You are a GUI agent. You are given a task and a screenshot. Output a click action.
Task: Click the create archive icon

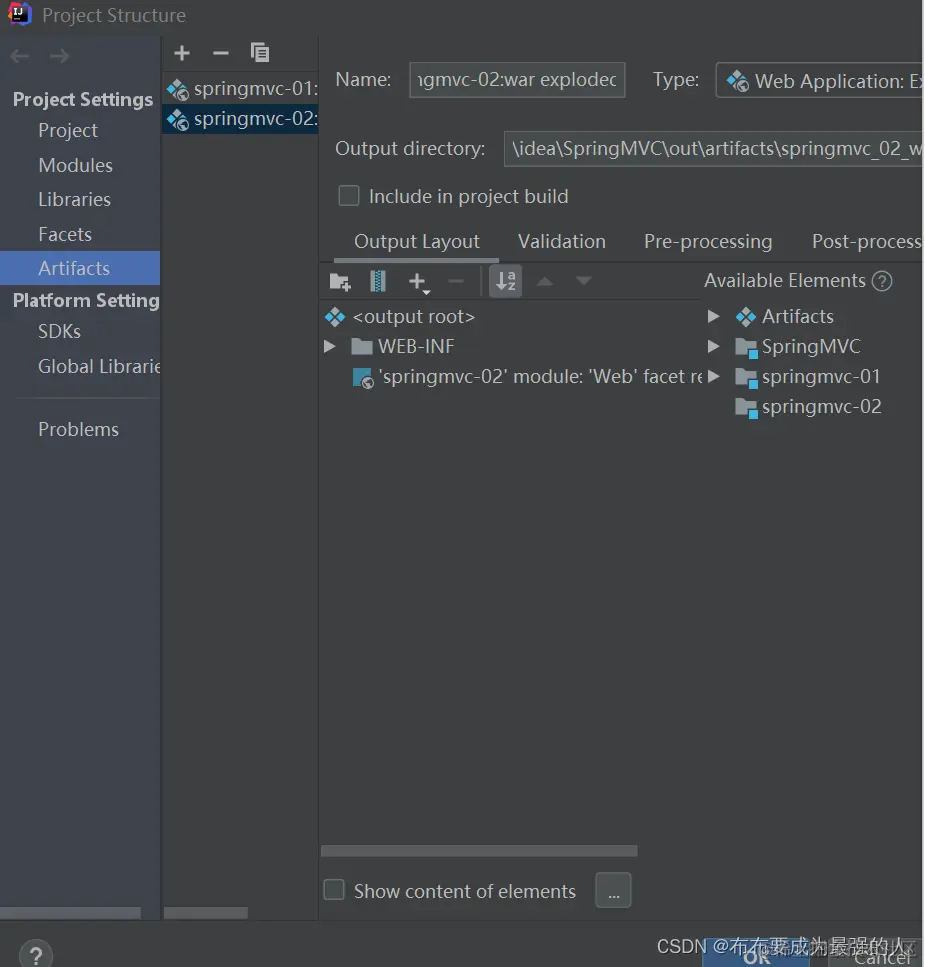click(x=377, y=281)
